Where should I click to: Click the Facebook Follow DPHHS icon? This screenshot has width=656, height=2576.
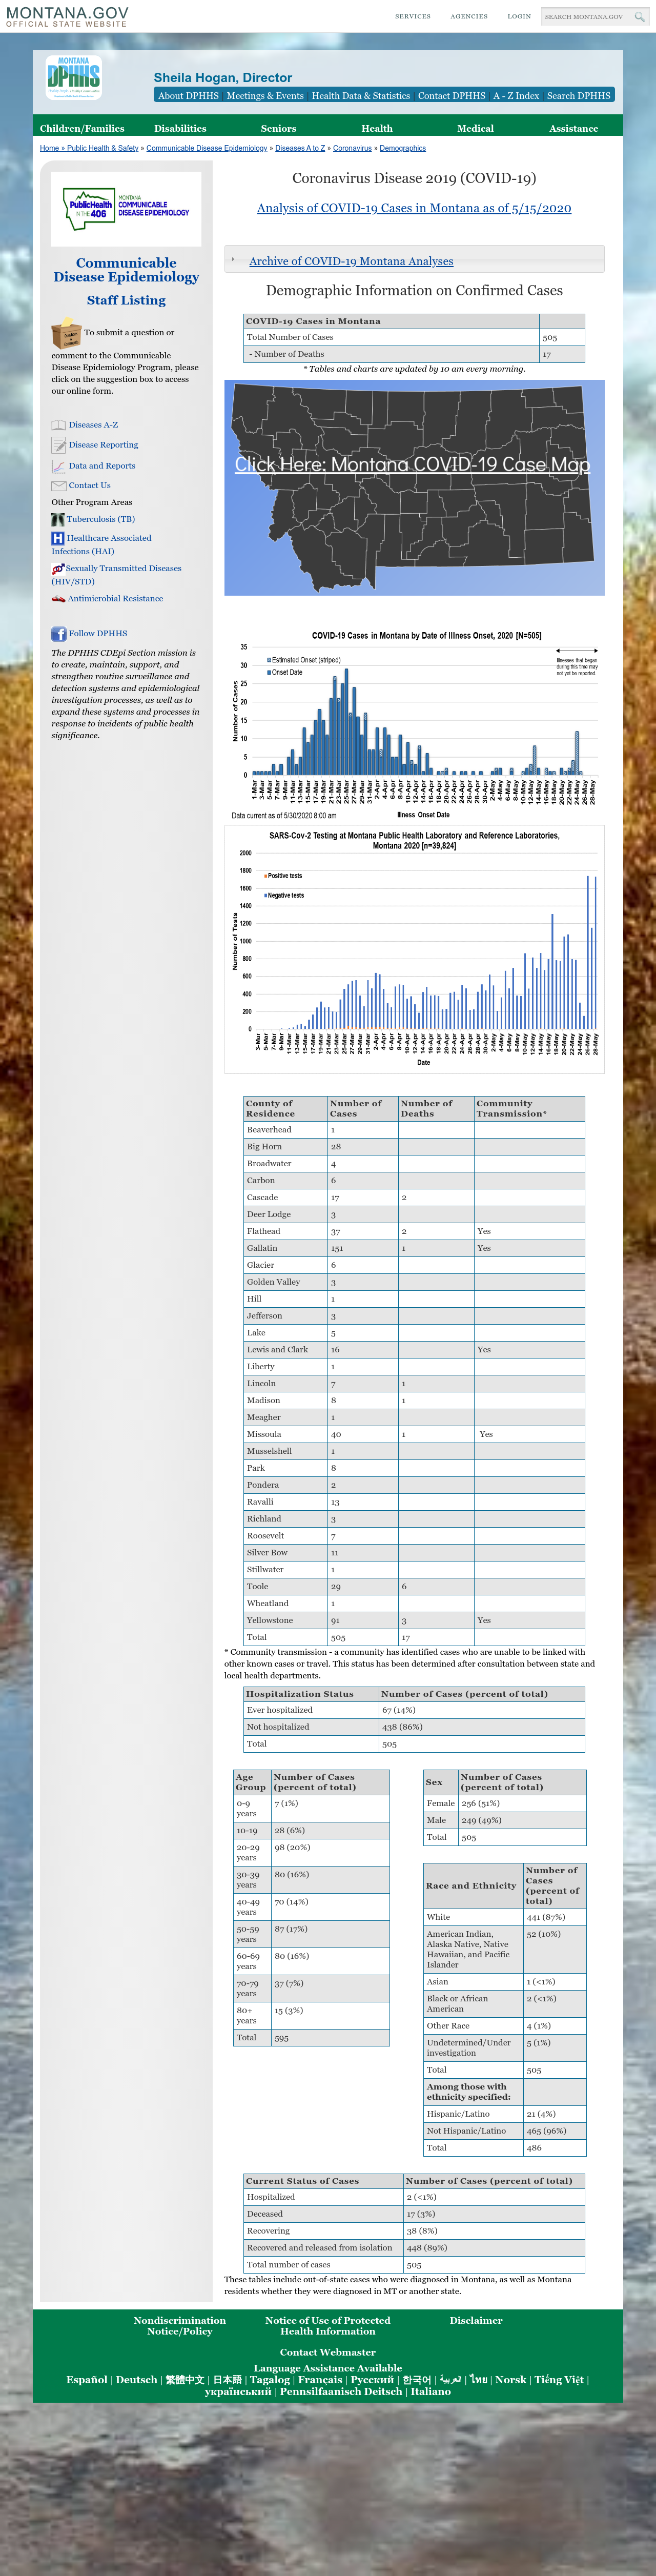(x=58, y=633)
